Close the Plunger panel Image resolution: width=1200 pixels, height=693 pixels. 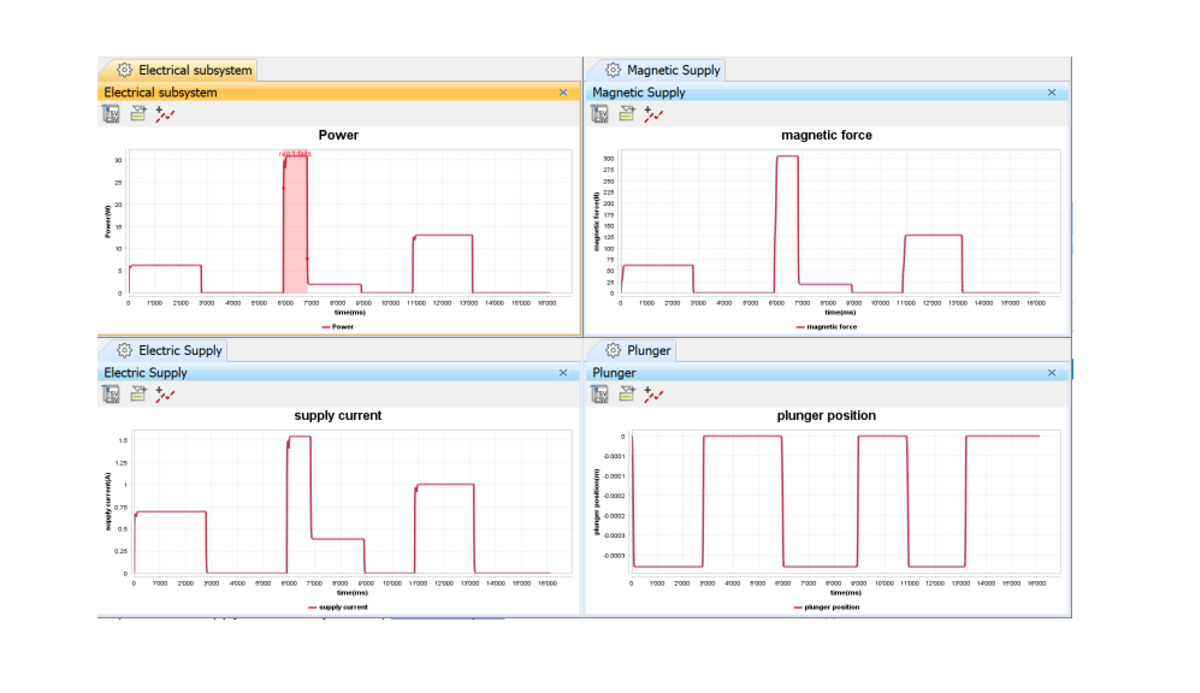click(1051, 373)
